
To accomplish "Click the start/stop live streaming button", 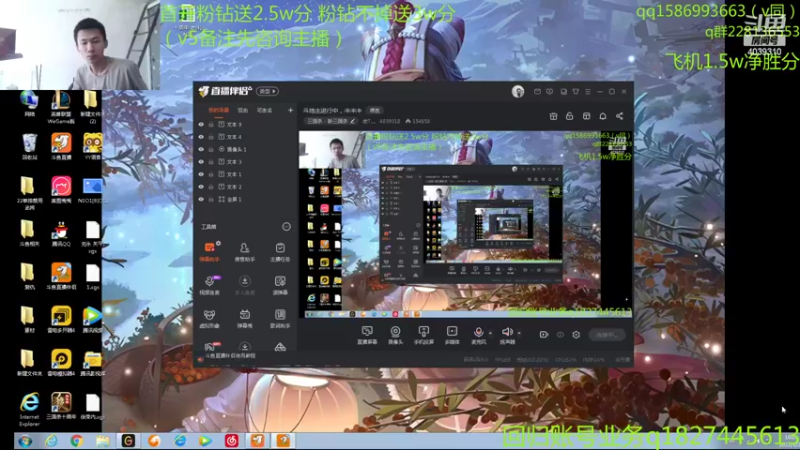I will [607, 335].
